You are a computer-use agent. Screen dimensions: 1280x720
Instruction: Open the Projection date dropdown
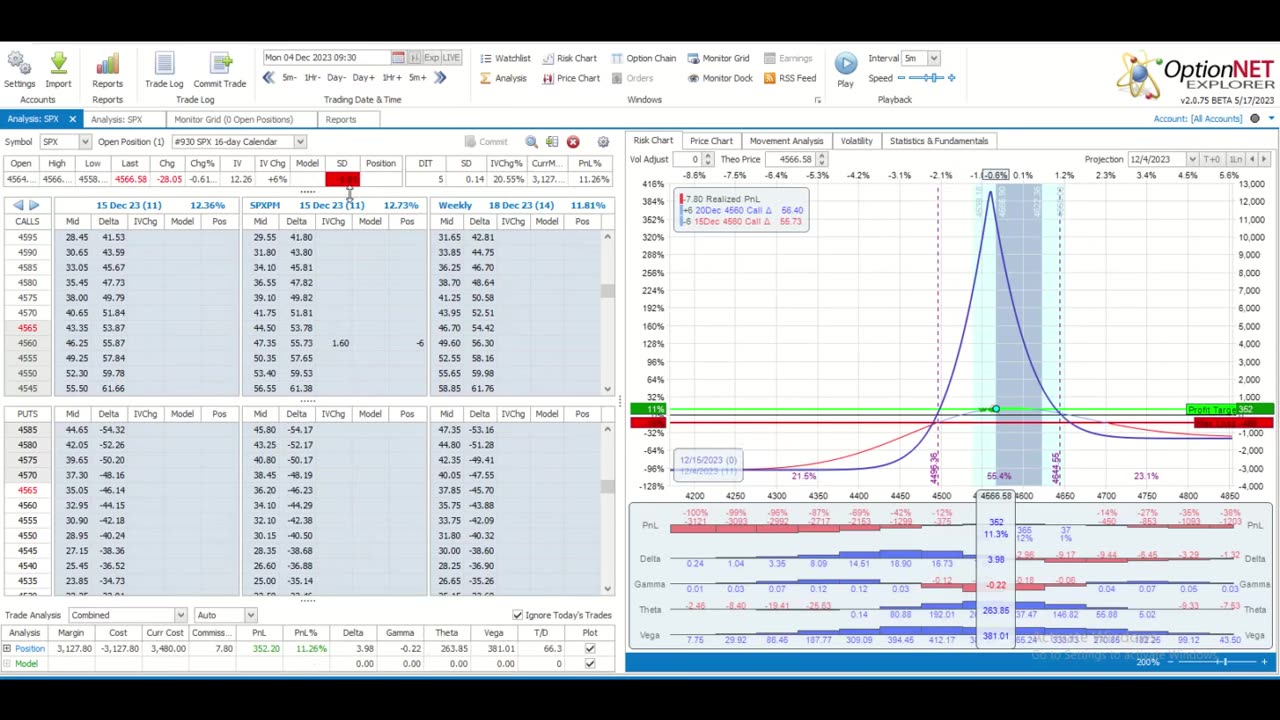coord(1192,160)
